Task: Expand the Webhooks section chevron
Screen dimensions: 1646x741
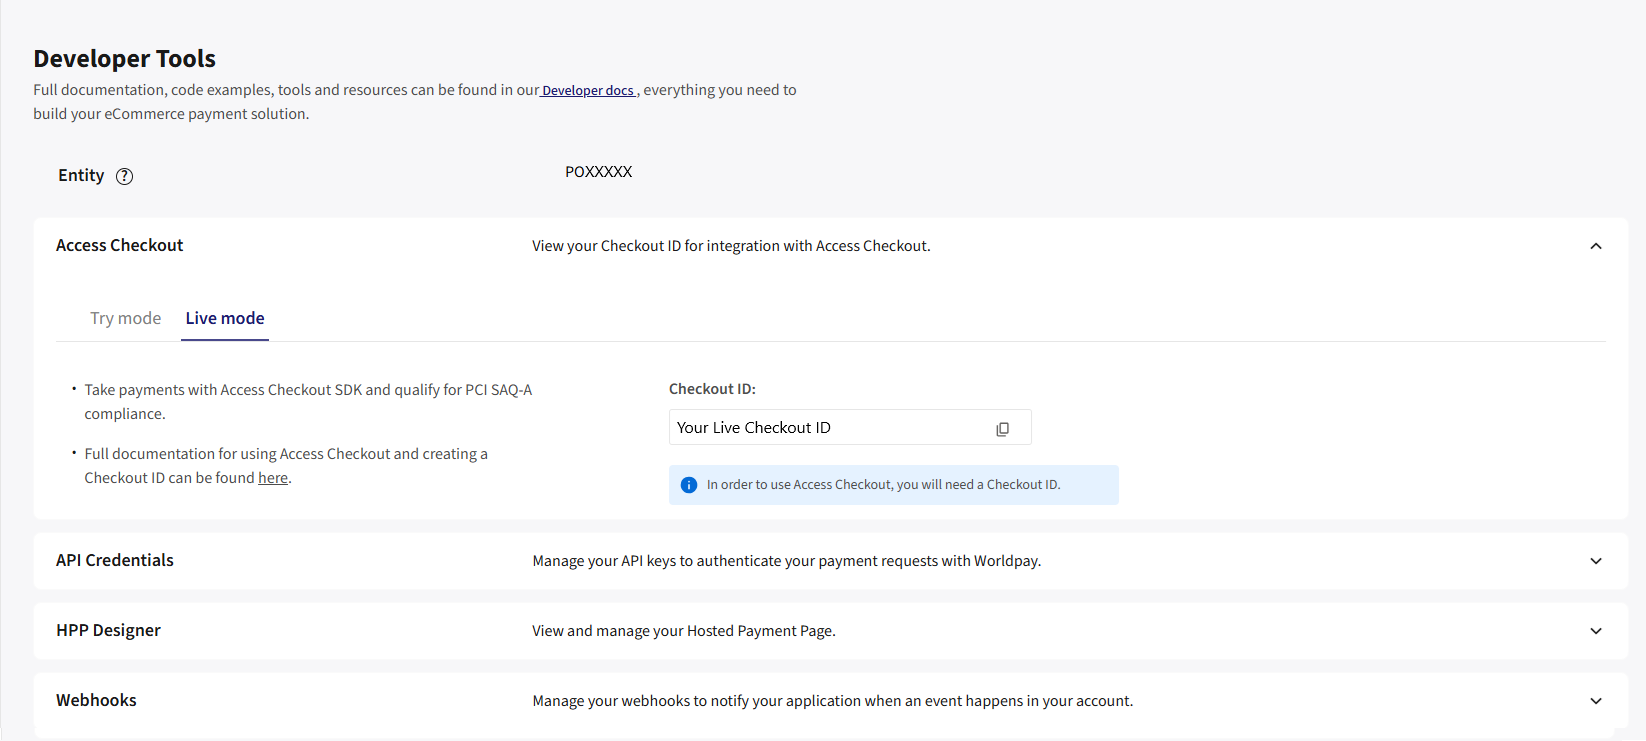Action: coord(1596,701)
